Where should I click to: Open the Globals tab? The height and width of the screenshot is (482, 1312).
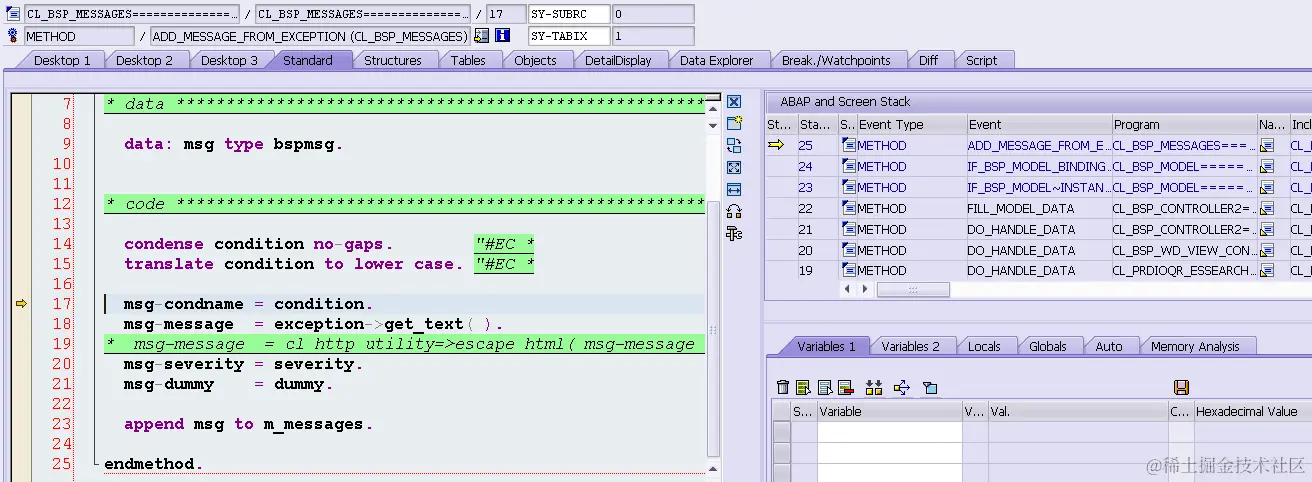tap(1048, 346)
